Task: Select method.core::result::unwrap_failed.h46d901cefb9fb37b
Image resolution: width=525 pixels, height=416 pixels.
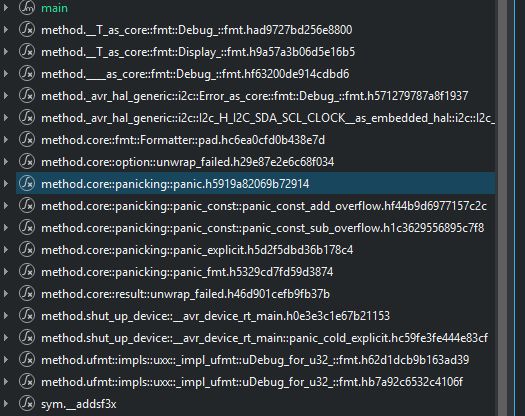Action: (185, 294)
